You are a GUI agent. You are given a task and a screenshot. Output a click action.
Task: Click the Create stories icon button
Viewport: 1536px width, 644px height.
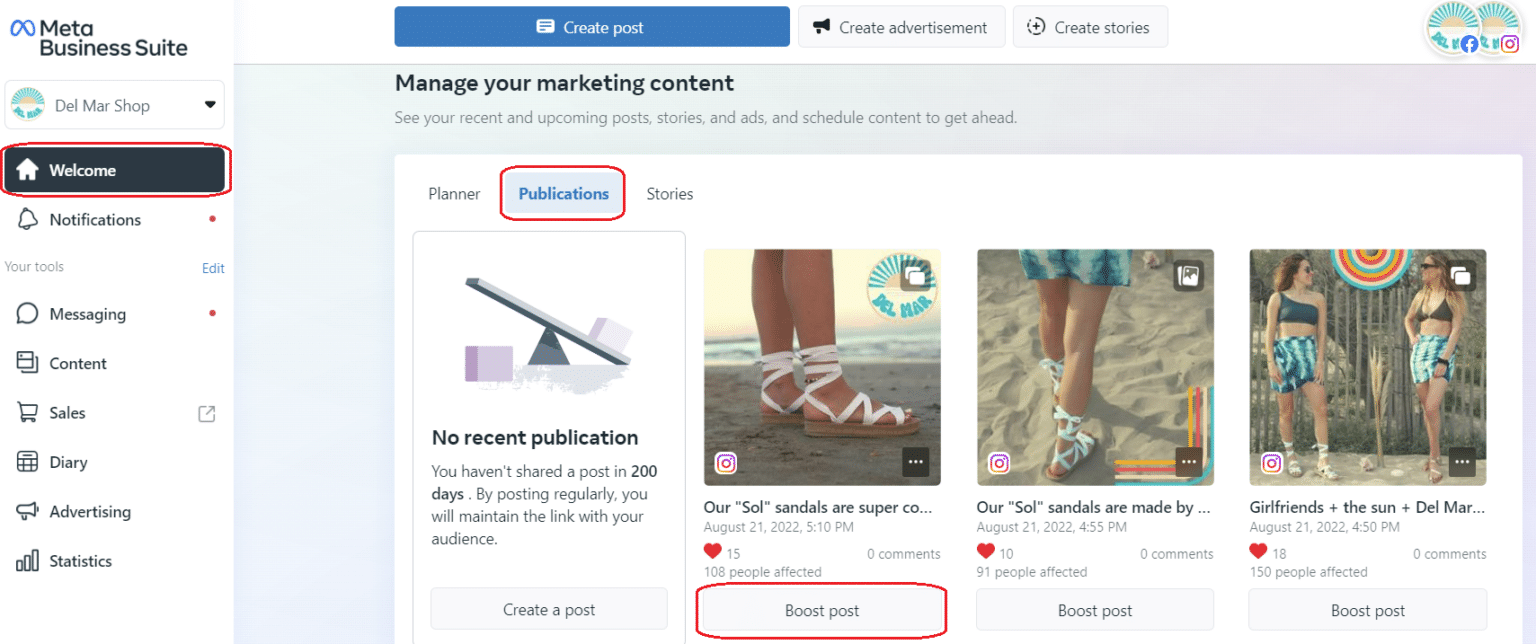point(1035,27)
